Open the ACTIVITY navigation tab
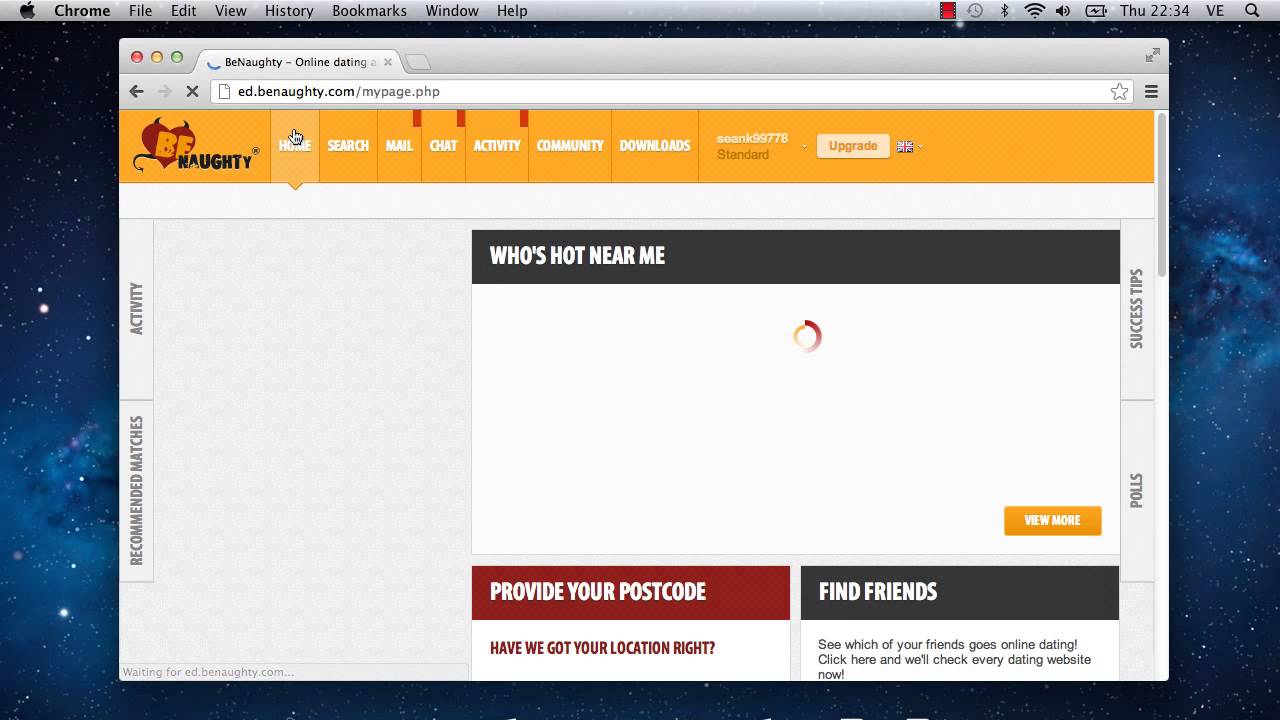Image resolution: width=1280 pixels, height=720 pixels. (x=497, y=146)
